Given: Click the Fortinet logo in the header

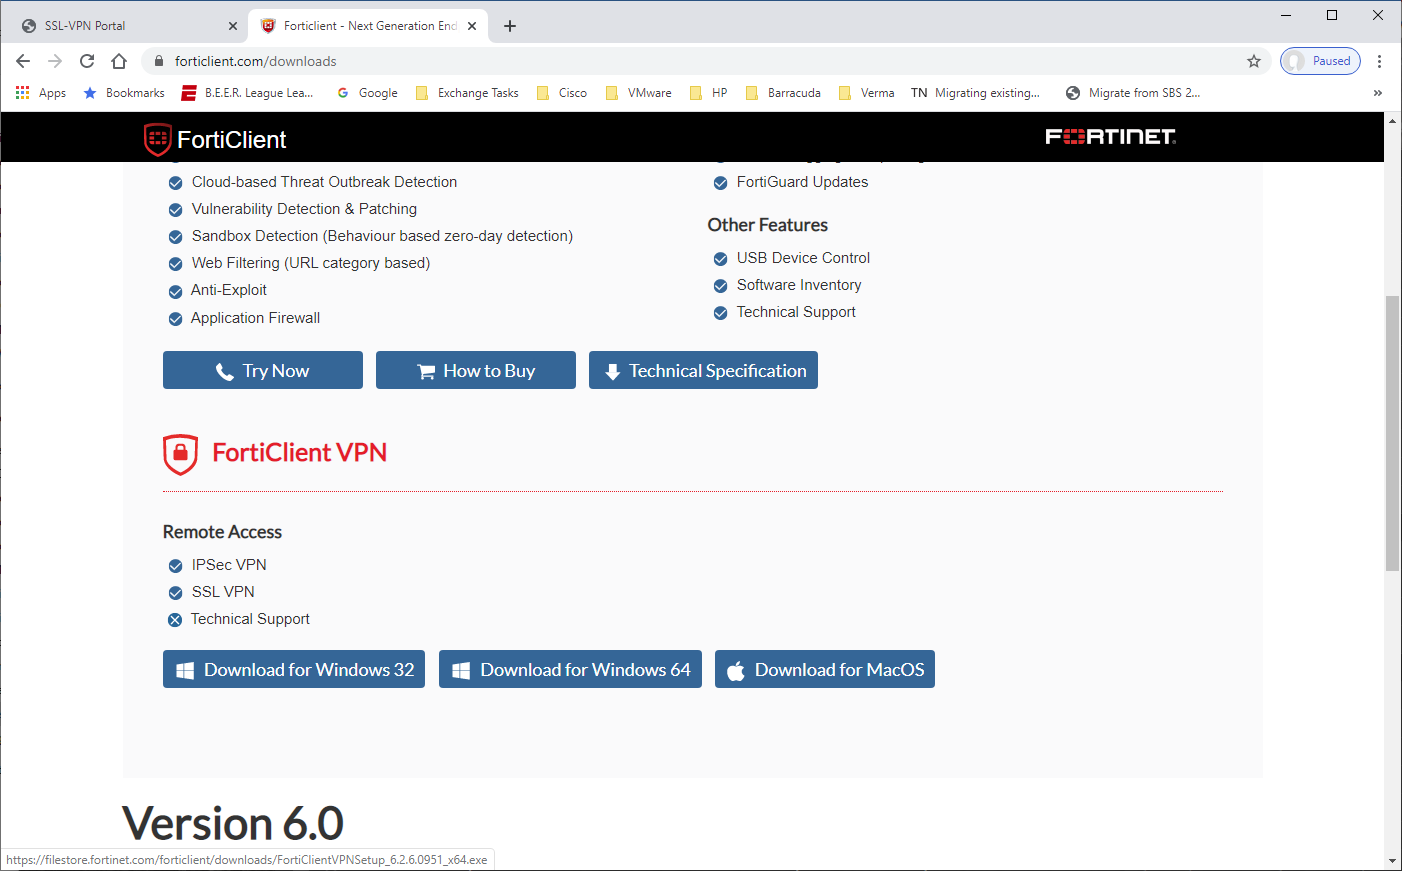Looking at the screenshot, I should [1110, 137].
